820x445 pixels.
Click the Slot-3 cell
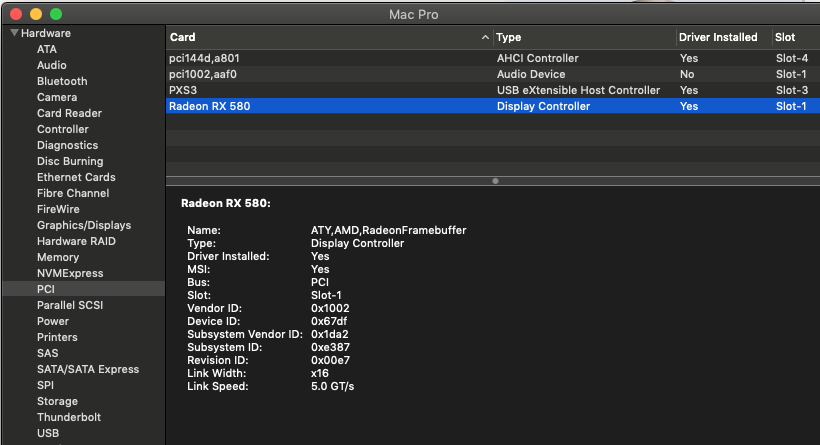(x=791, y=90)
